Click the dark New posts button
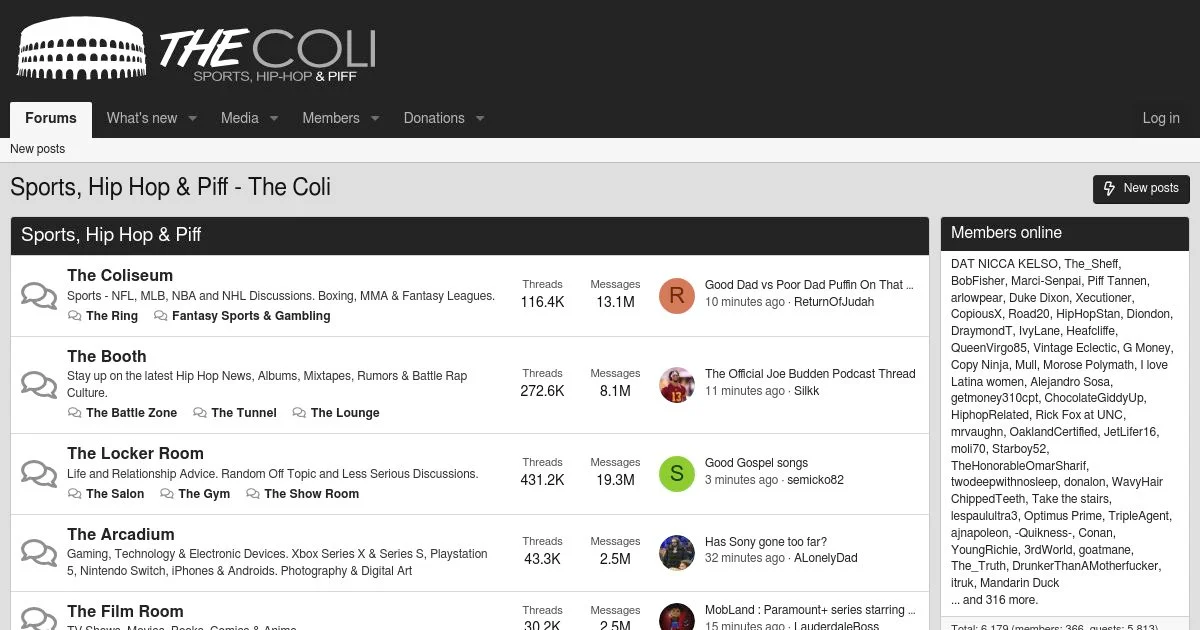This screenshot has width=1200, height=630. [x=1141, y=188]
